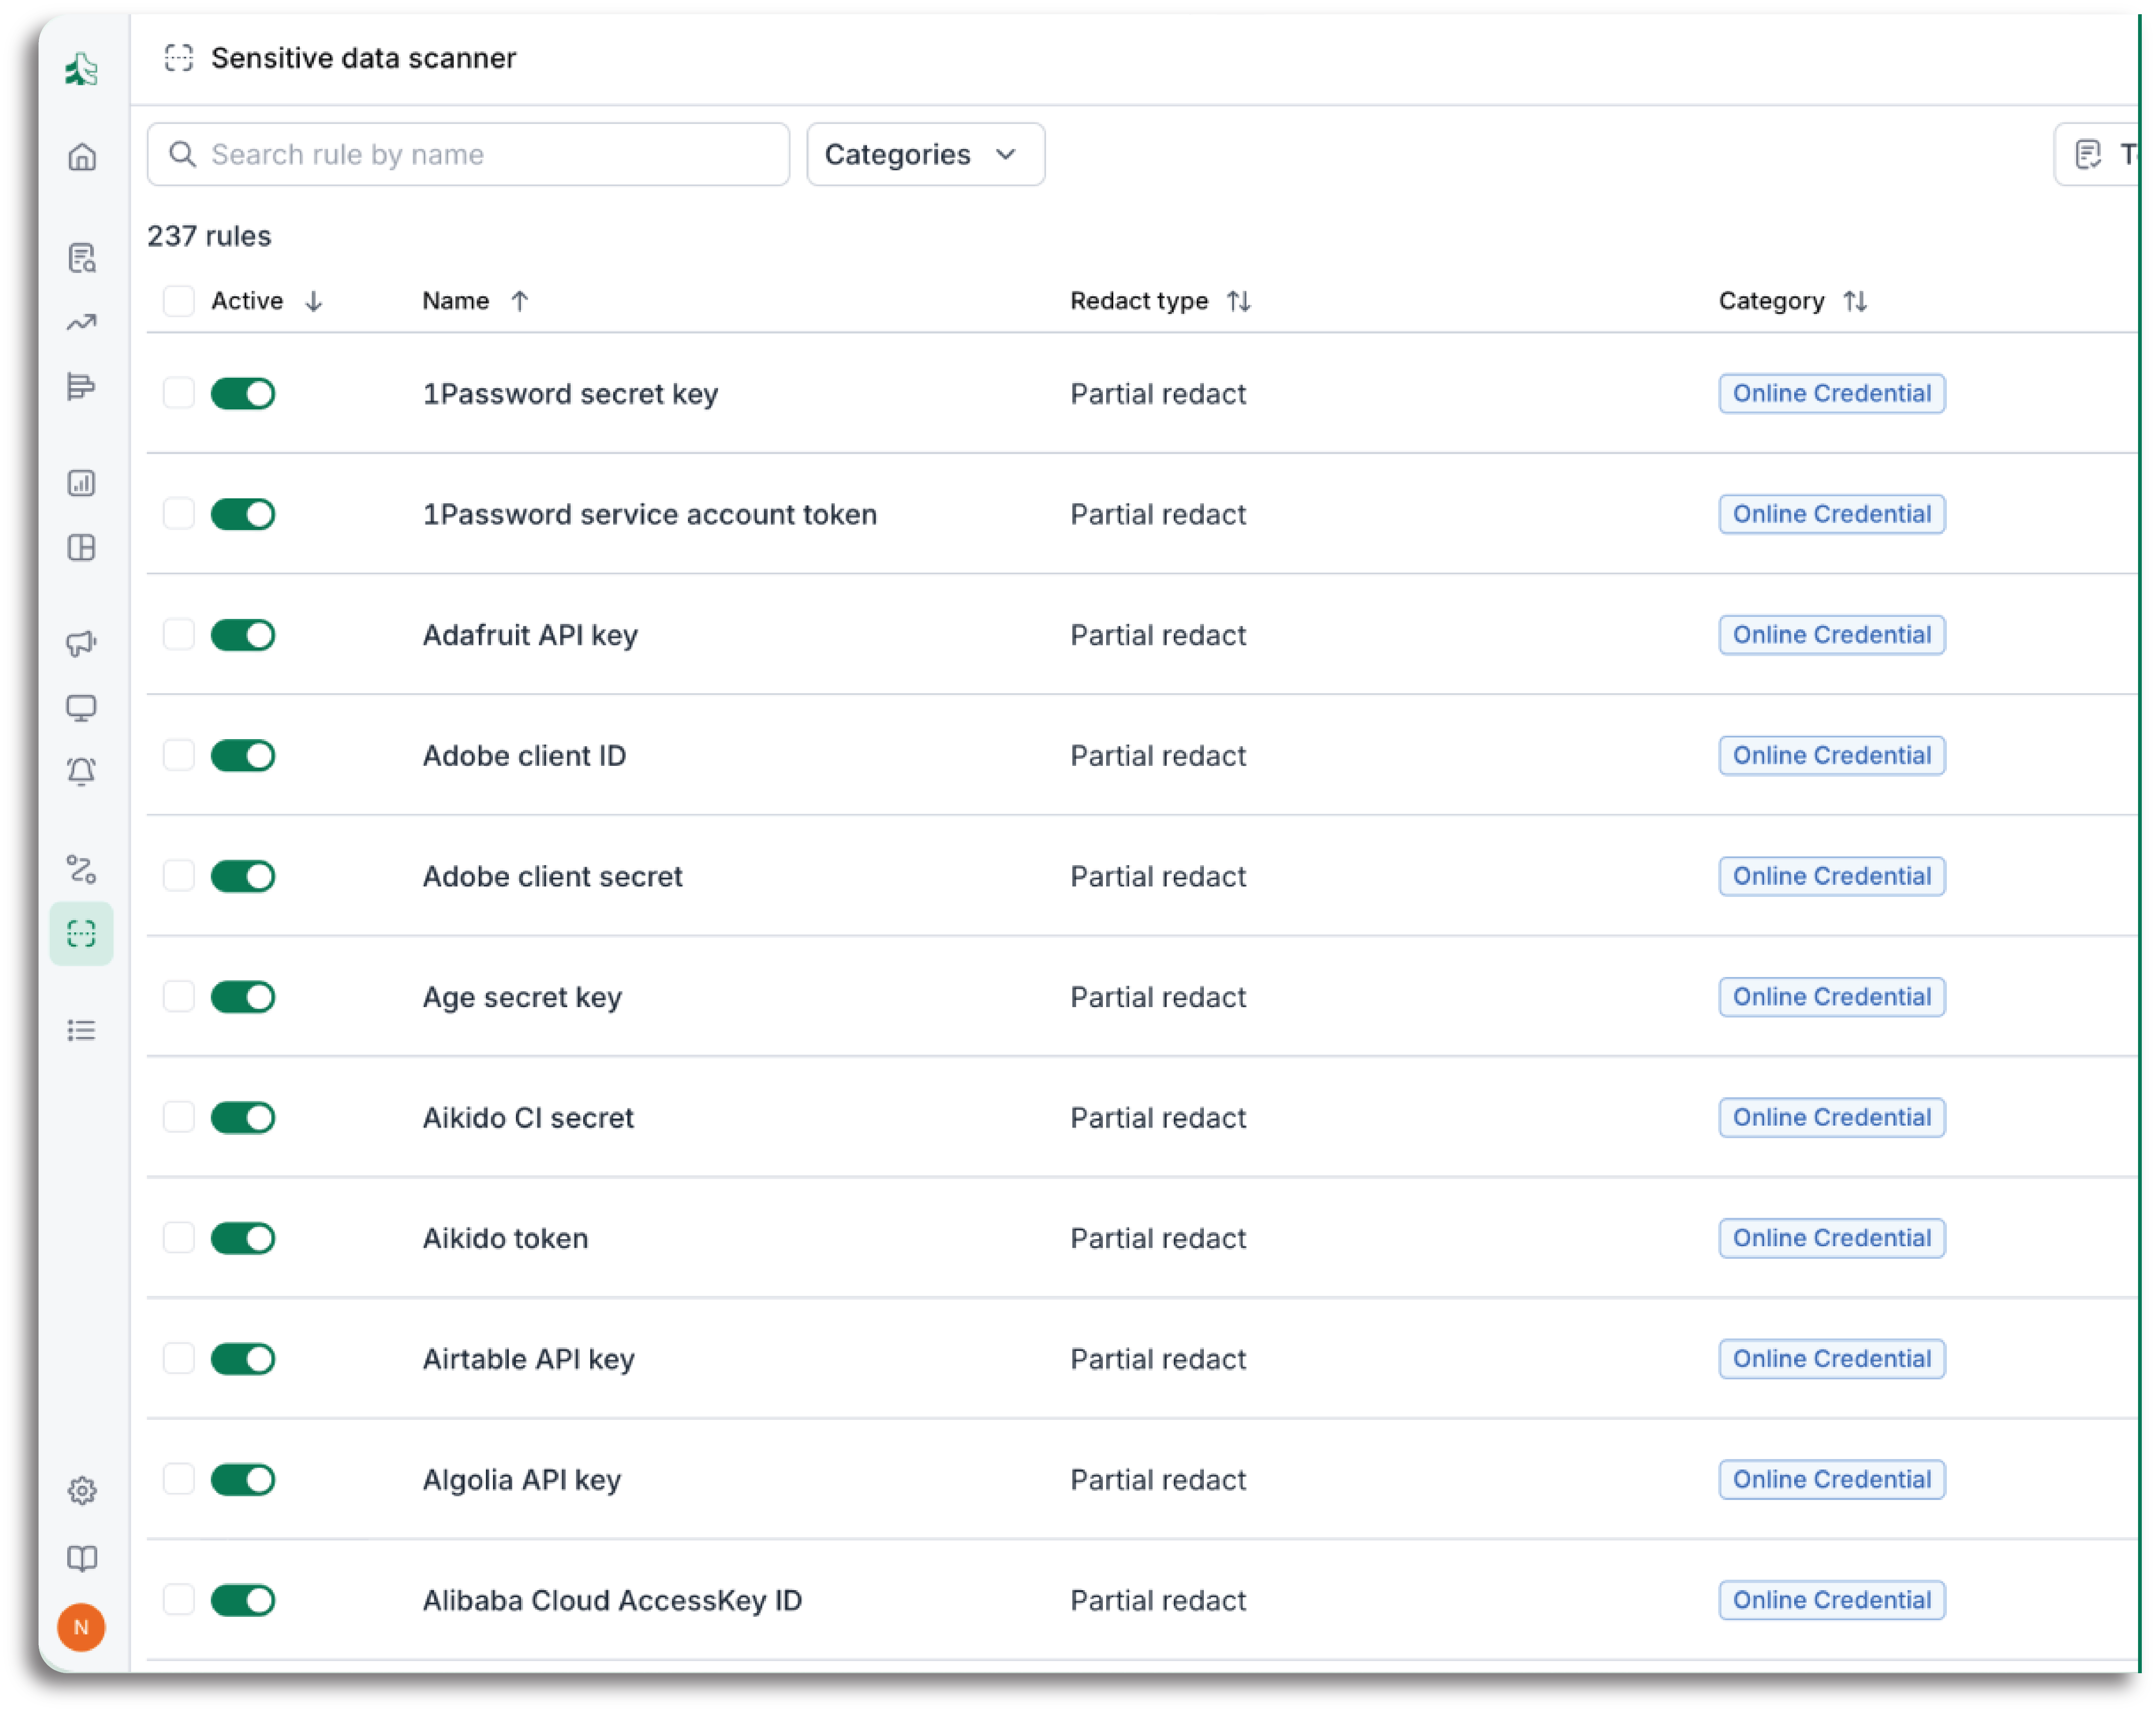Viewport: 2156px width, 1712px height.
Task: Click Online Credential tag for Airtable API key
Action: pyautogui.click(x=1832, y=1359)
